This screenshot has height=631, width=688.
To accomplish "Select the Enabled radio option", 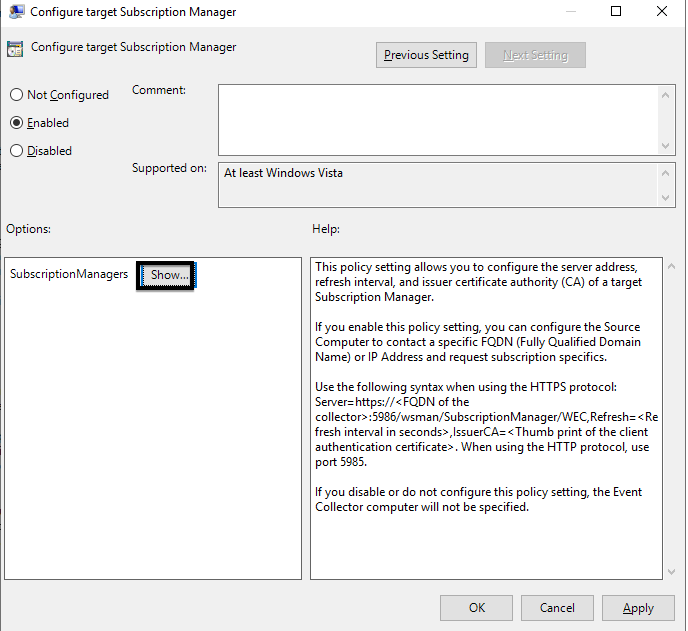I will 16,123.
